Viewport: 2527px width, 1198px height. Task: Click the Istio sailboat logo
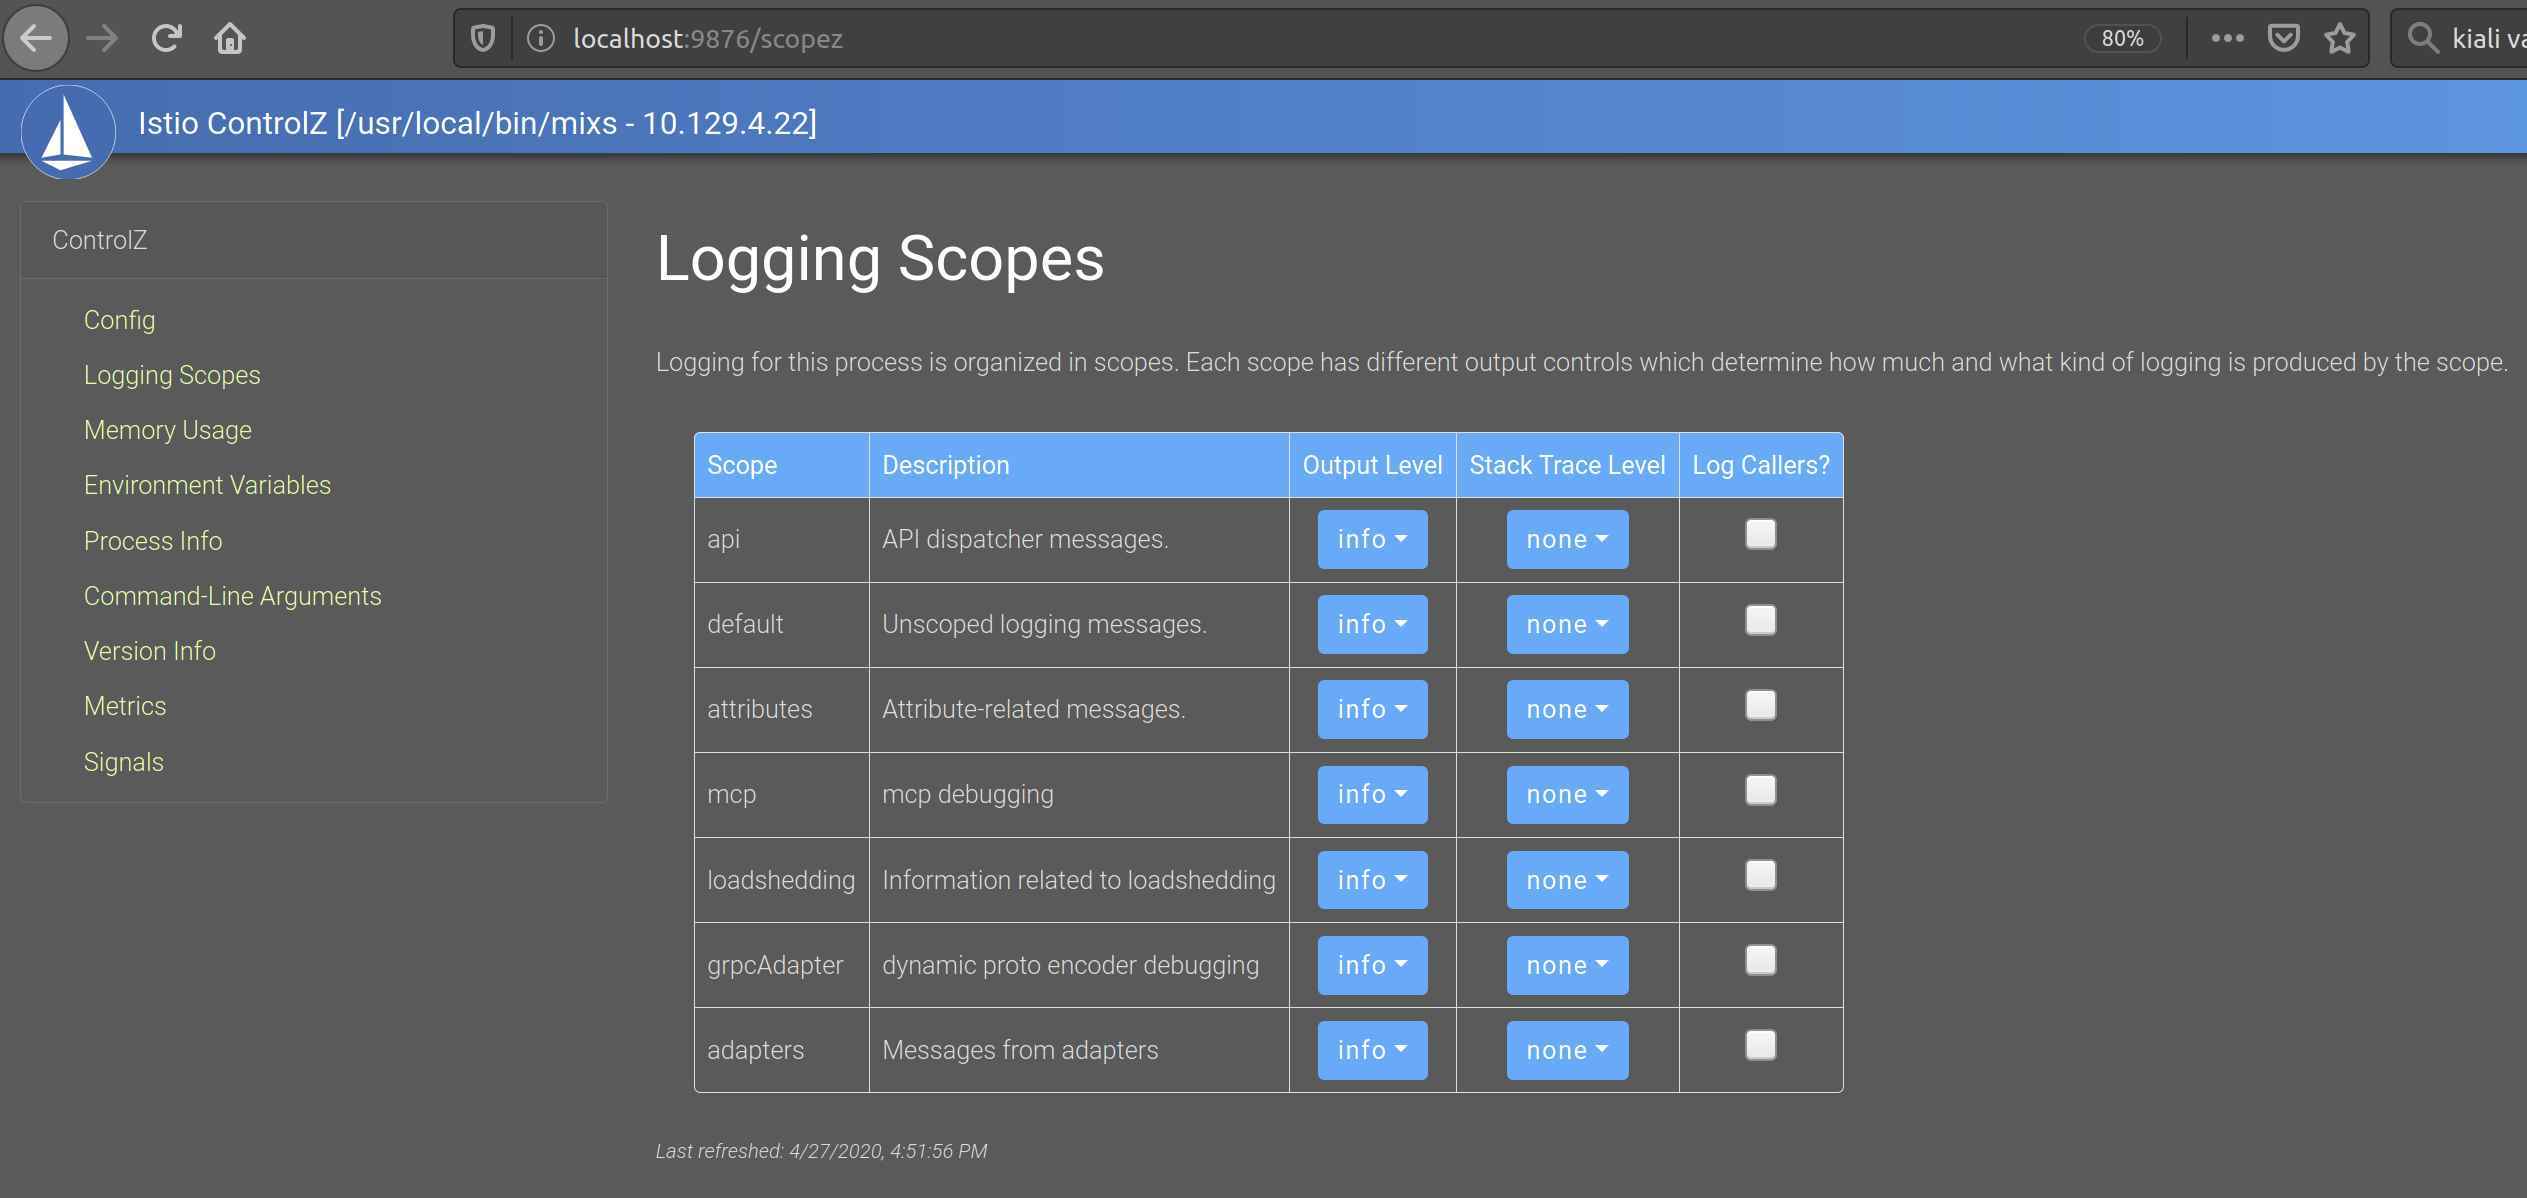(67, 131)
